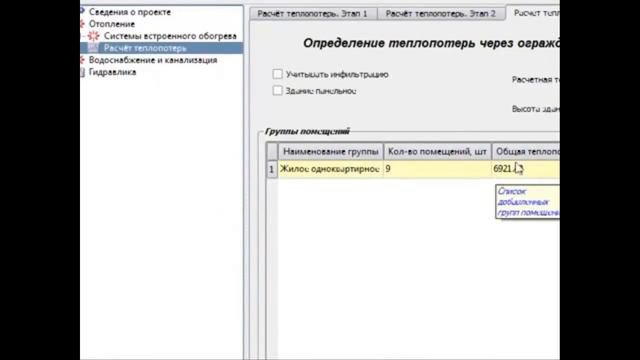This screenshot has height=360, width=640.
Task: Select 'Отопление' in the project tree
Action: [111, 24]
